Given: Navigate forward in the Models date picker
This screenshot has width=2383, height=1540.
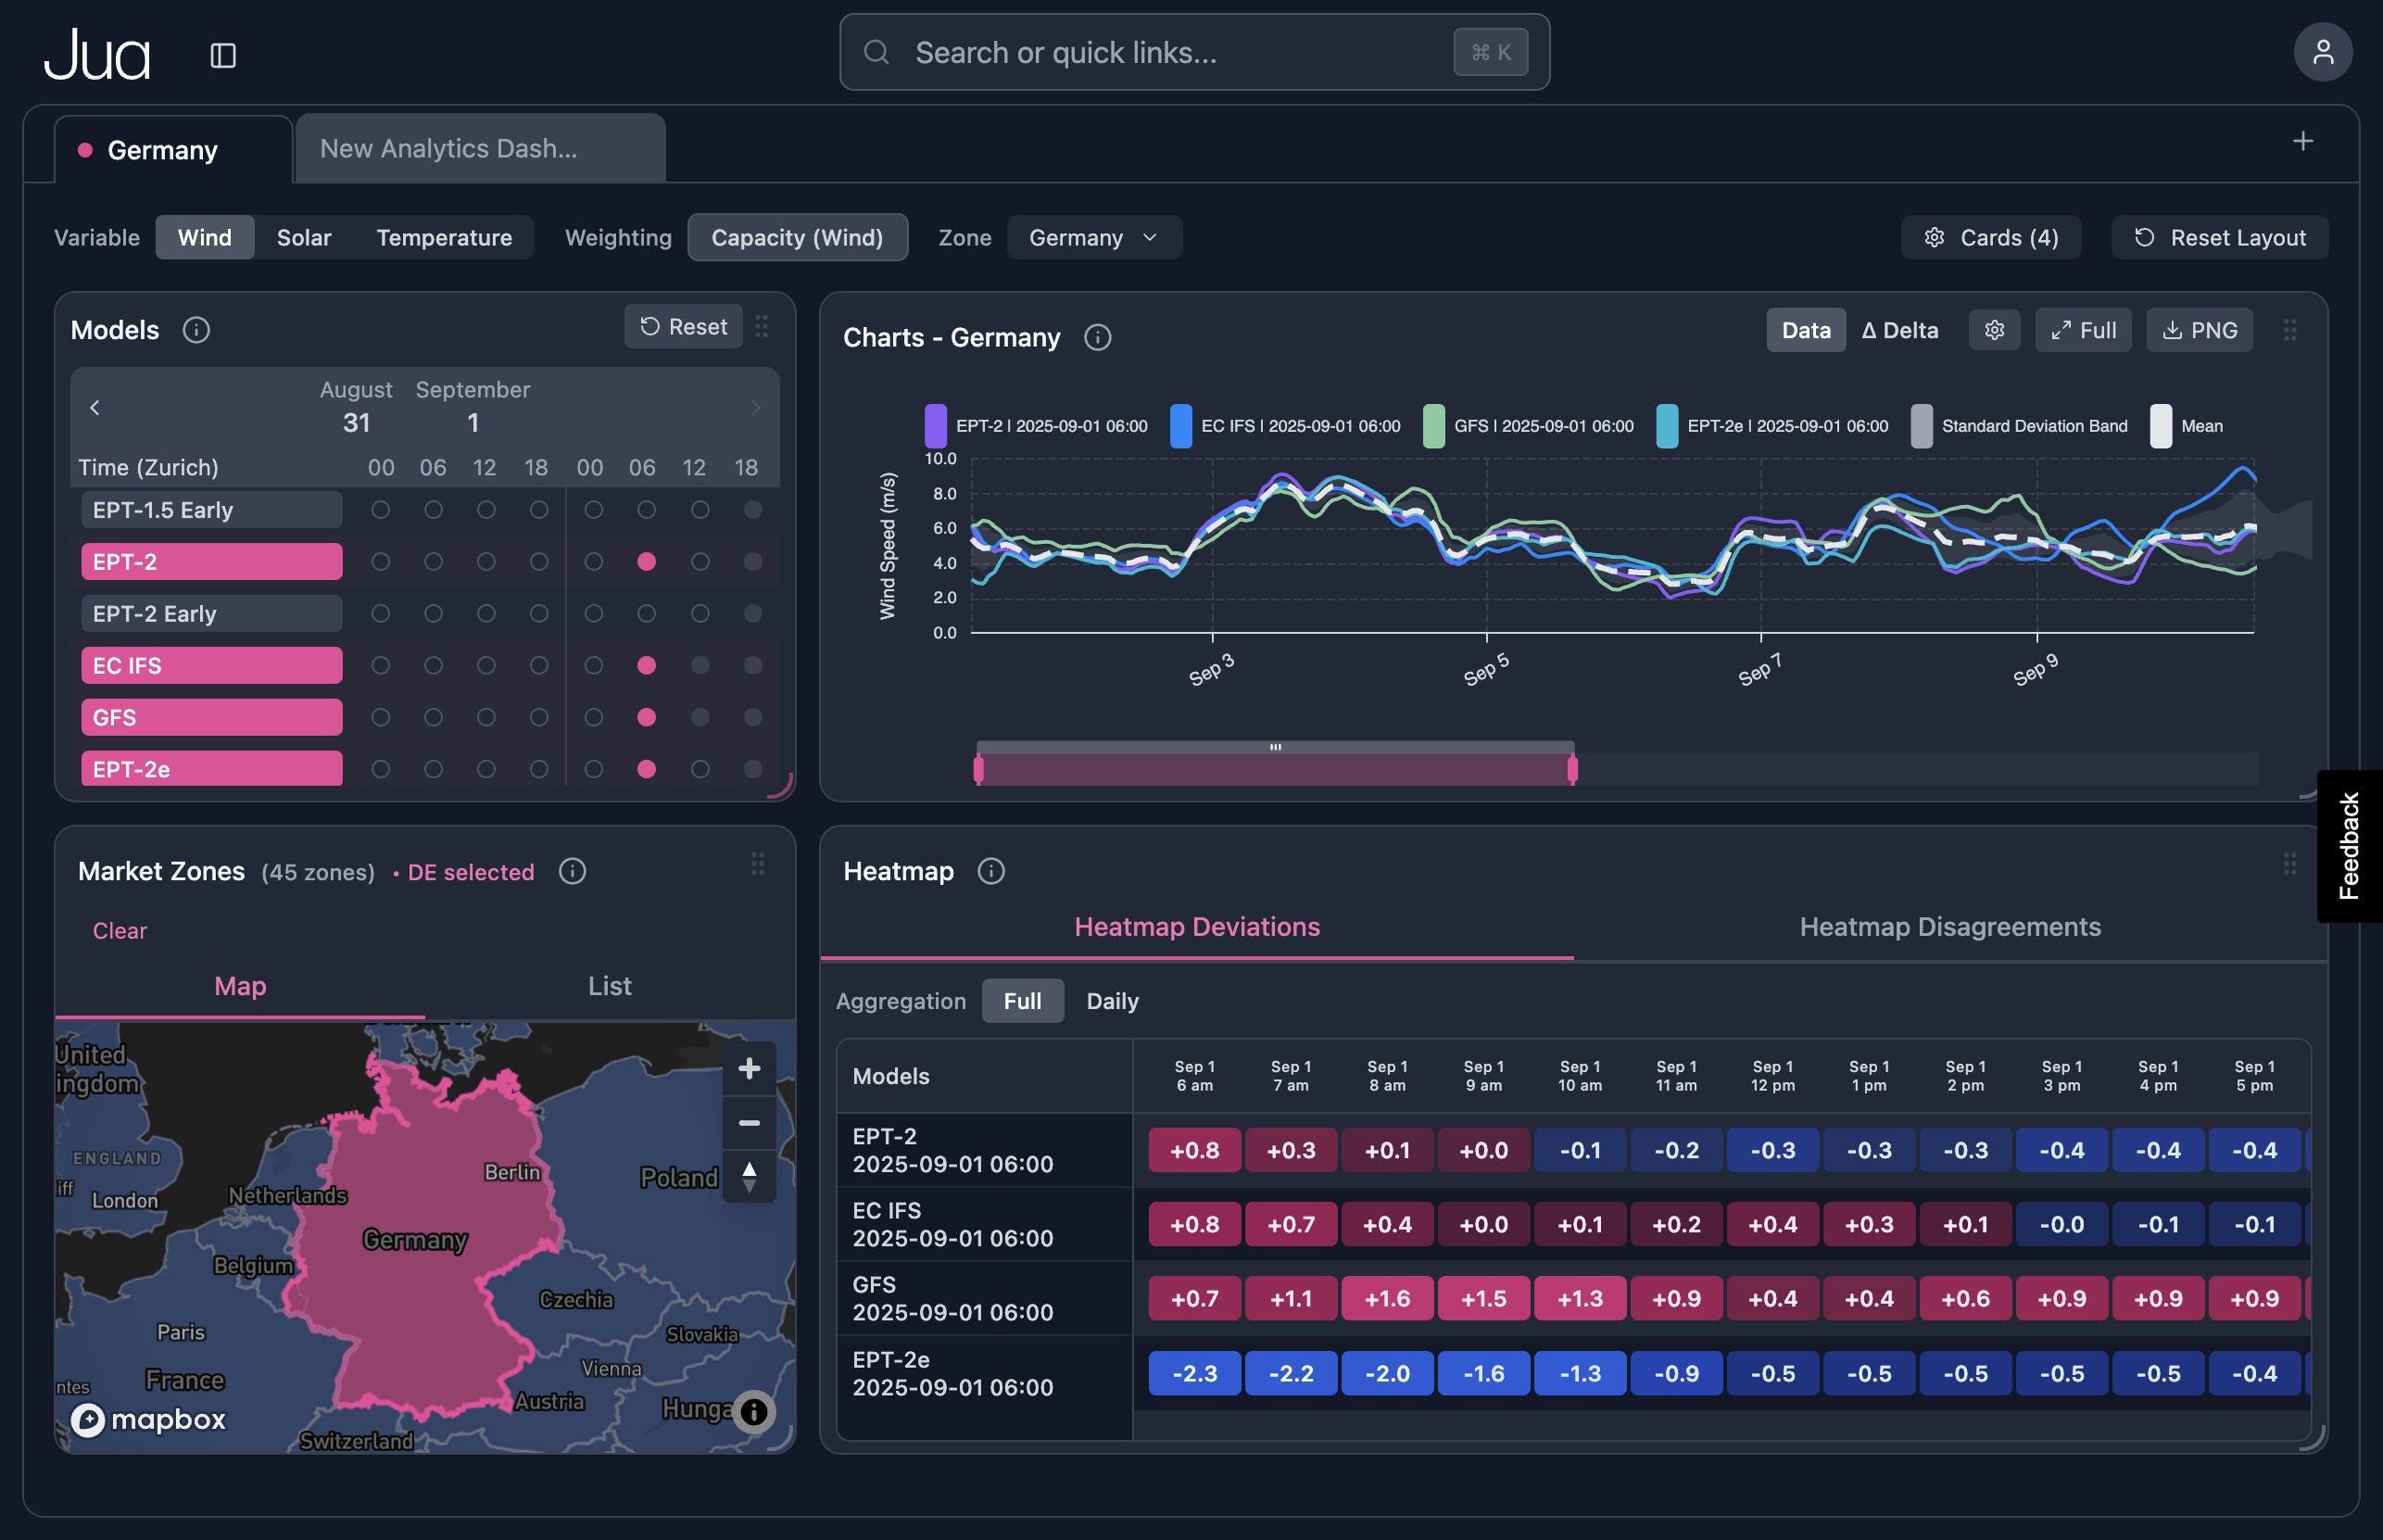Looking at the screenshot, I should point(757,407).
